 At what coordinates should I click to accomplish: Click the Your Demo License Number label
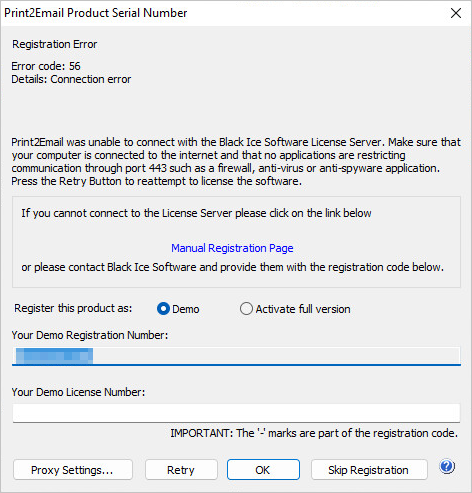click(78, 392)
